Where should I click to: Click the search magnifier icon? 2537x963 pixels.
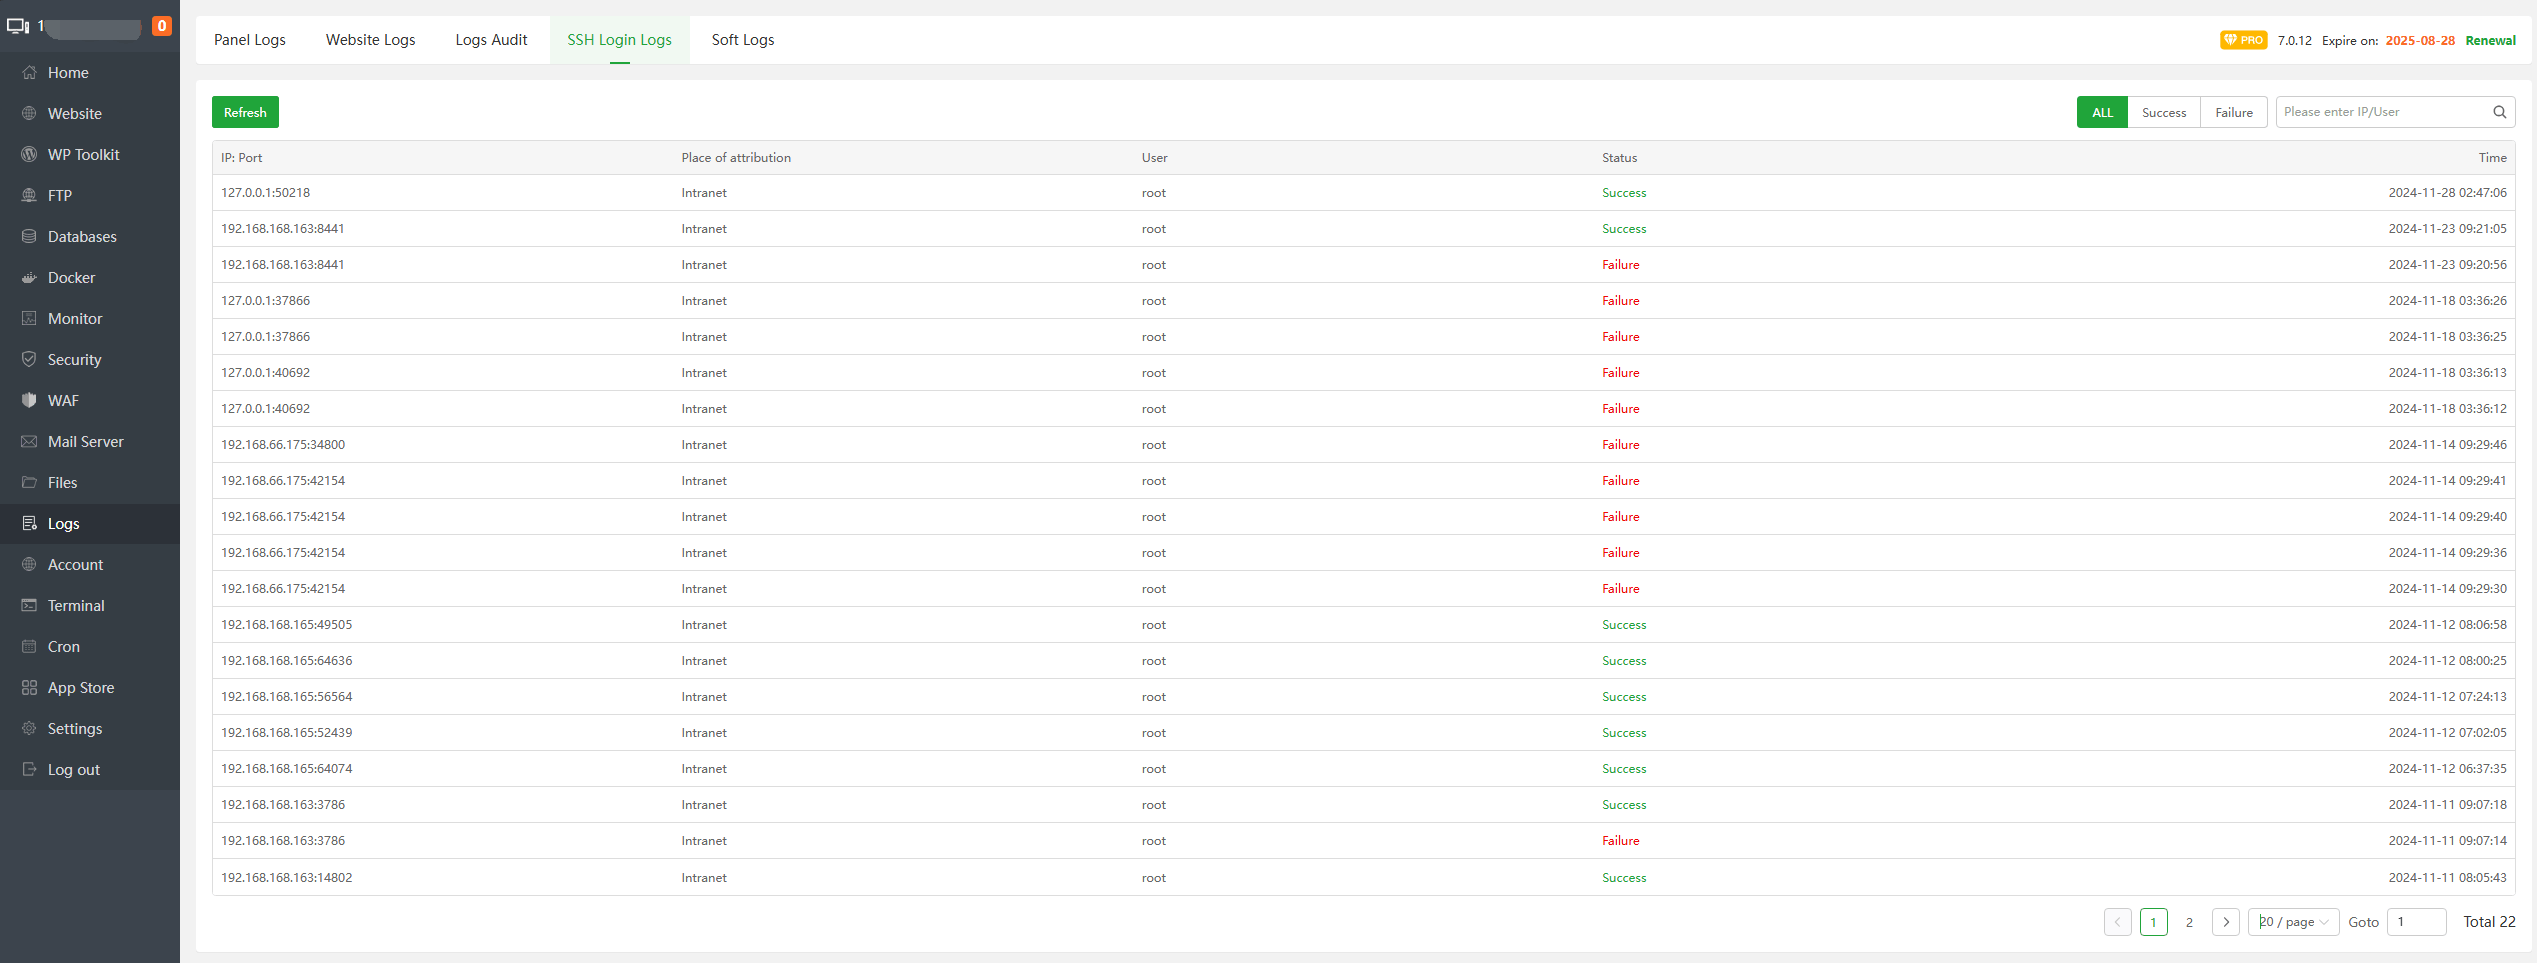coord(2499,112)
